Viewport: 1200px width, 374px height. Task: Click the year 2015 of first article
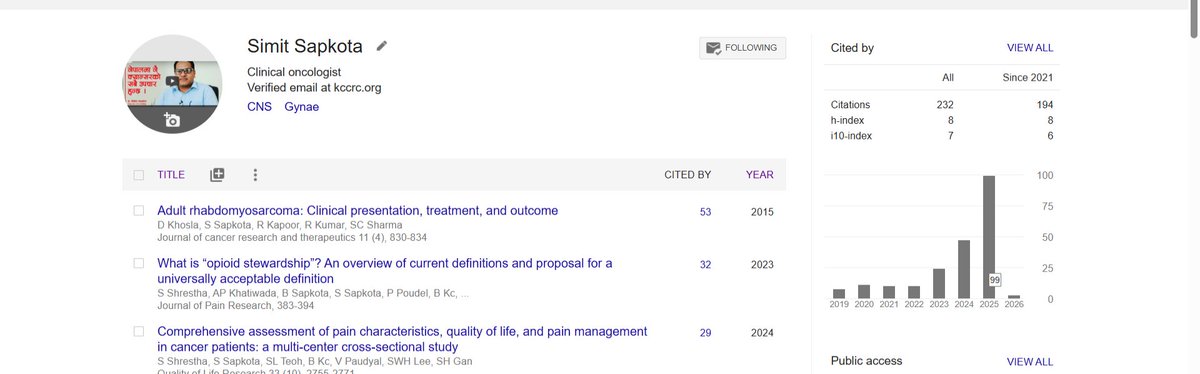[x=762, y=212]
